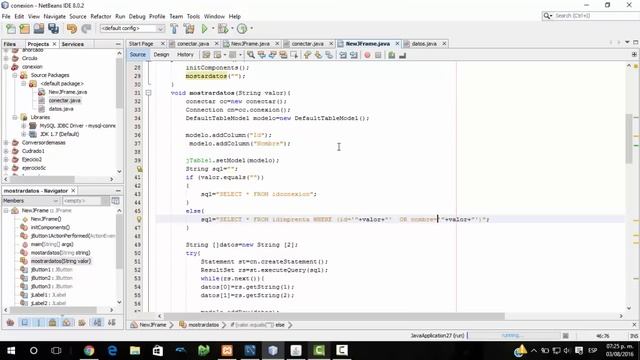The image size is (640, 360).
Task: Click the Stop Macro Recording icon
Action: click(x=378, y=55)
